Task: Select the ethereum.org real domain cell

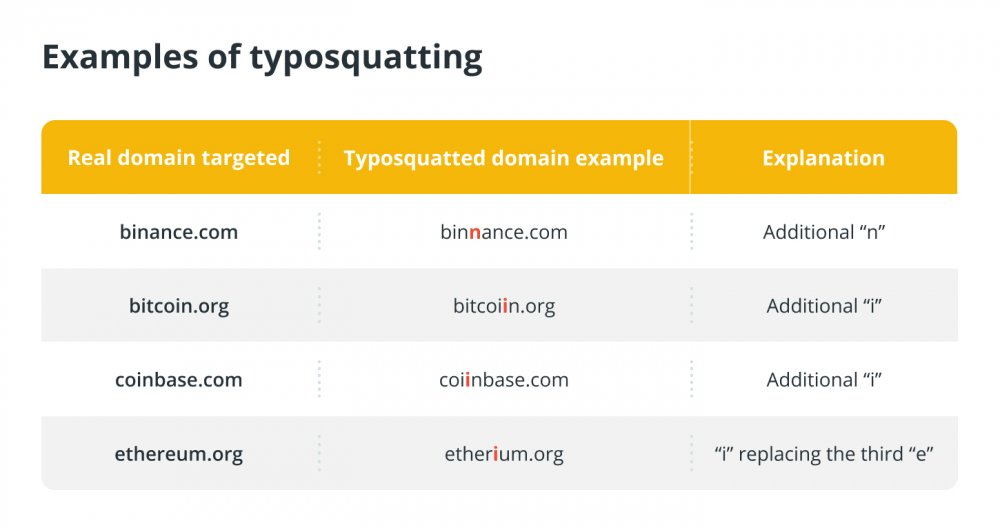Action: [179, 453]
